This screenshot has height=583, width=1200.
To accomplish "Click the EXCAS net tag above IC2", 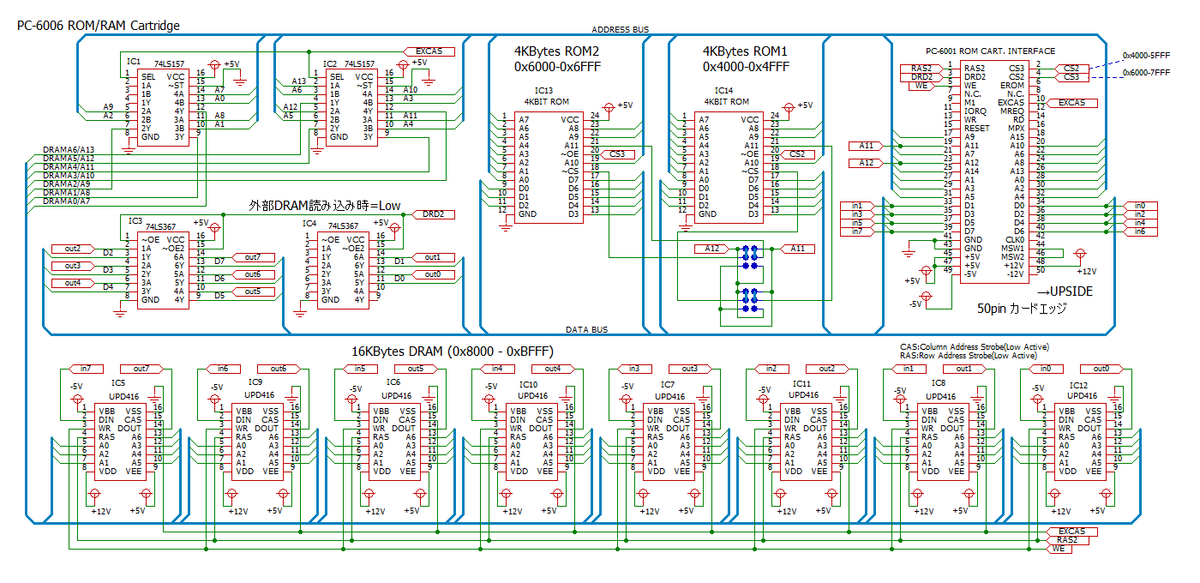I will coord(424,51).
